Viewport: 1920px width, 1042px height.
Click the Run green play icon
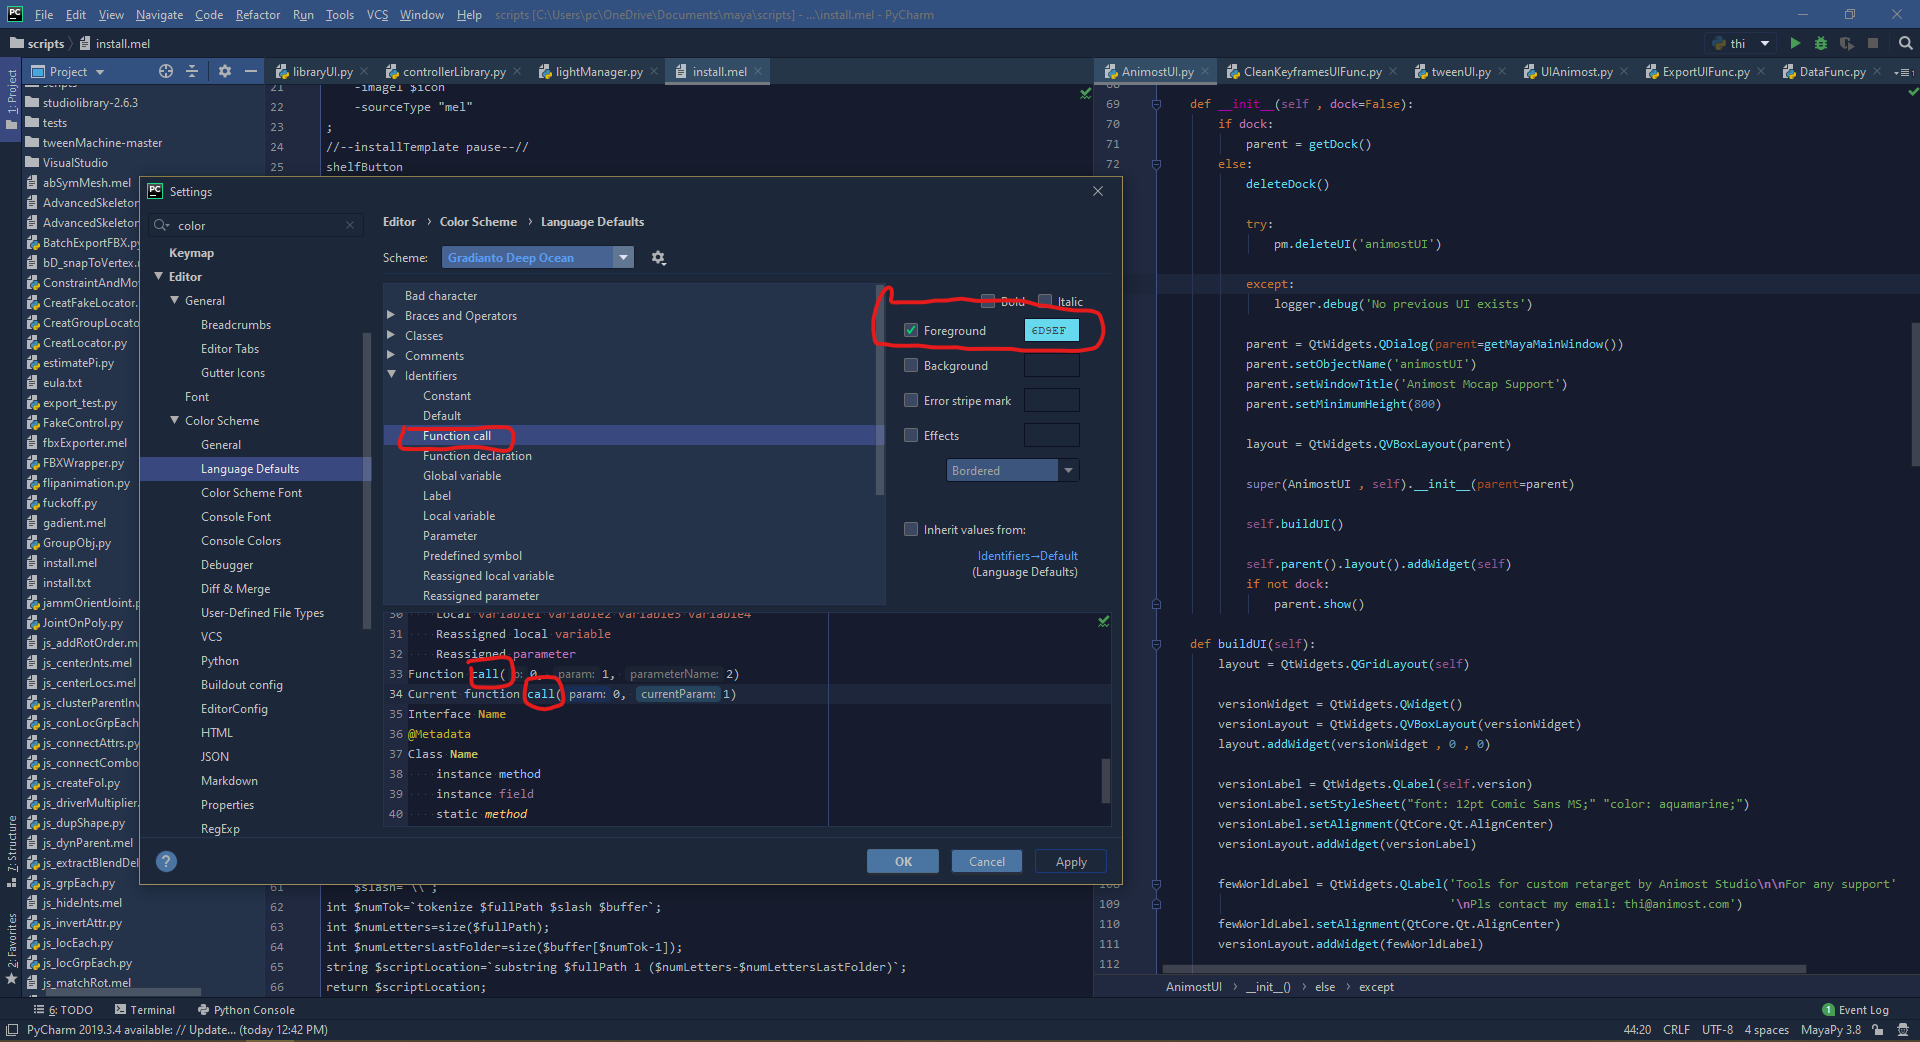1795,43
